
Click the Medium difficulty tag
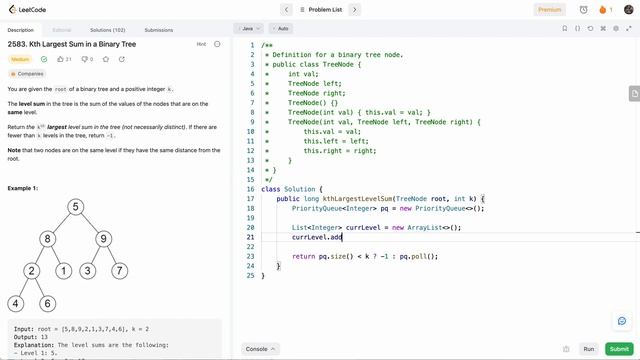click(20, 59)
